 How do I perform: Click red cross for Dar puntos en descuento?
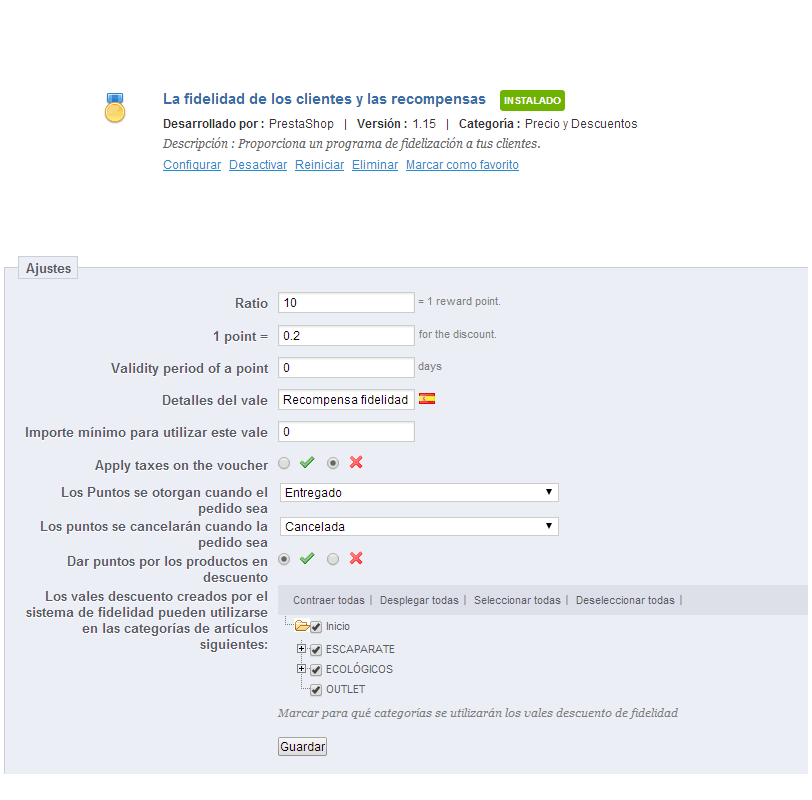[356, 558]
